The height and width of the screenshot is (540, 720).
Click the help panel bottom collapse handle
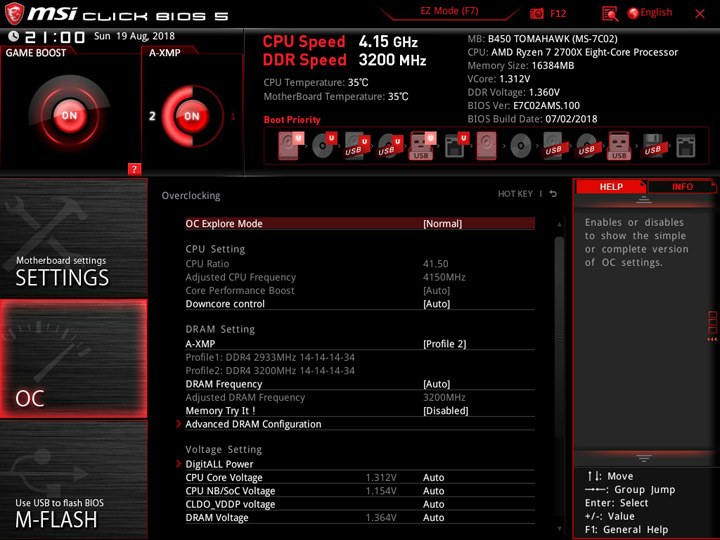[644, 458]
